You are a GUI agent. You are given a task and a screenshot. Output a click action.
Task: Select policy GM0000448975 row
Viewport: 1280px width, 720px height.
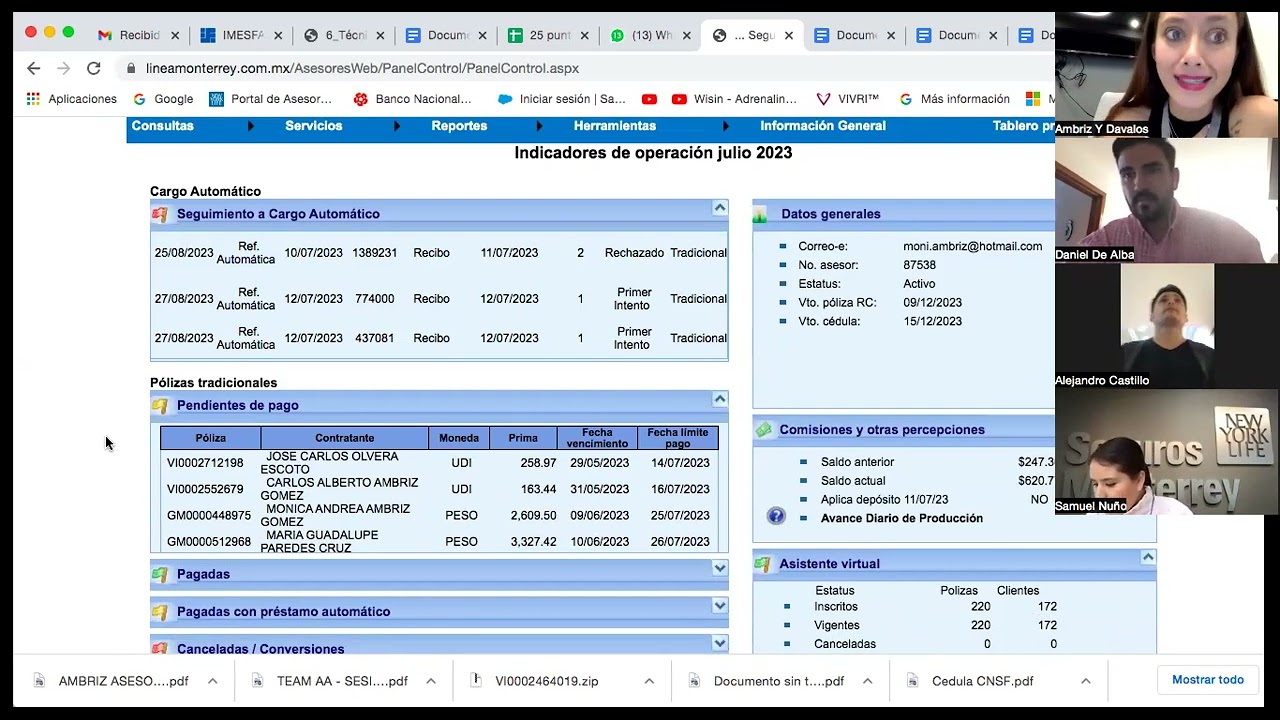tap(439, 515)
